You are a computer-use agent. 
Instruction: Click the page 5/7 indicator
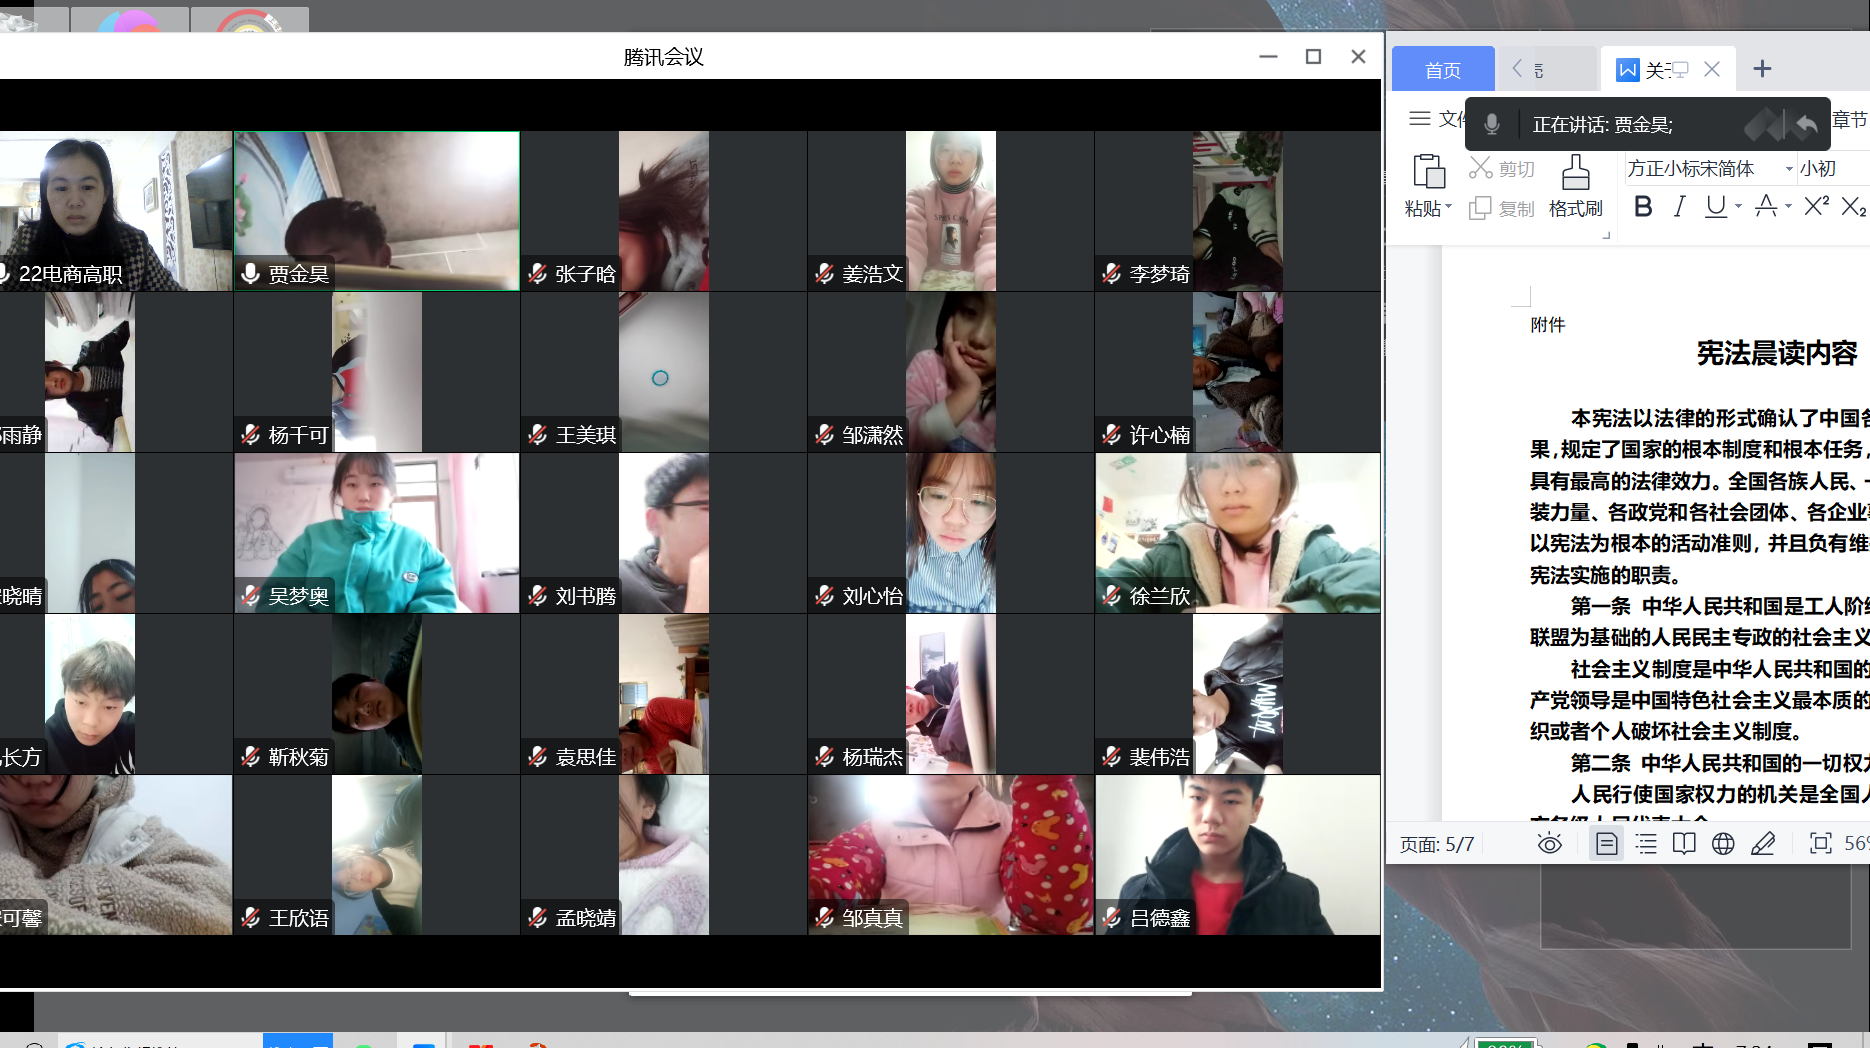1436,845
